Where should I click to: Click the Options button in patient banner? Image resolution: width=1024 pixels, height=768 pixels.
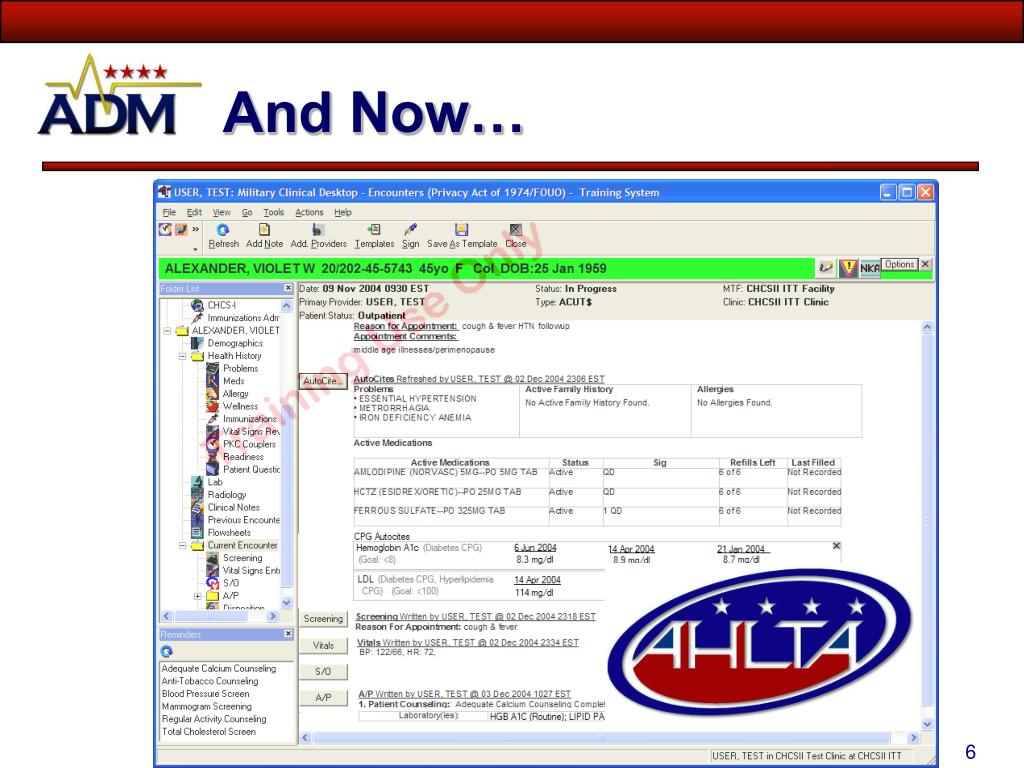[899, 264]
